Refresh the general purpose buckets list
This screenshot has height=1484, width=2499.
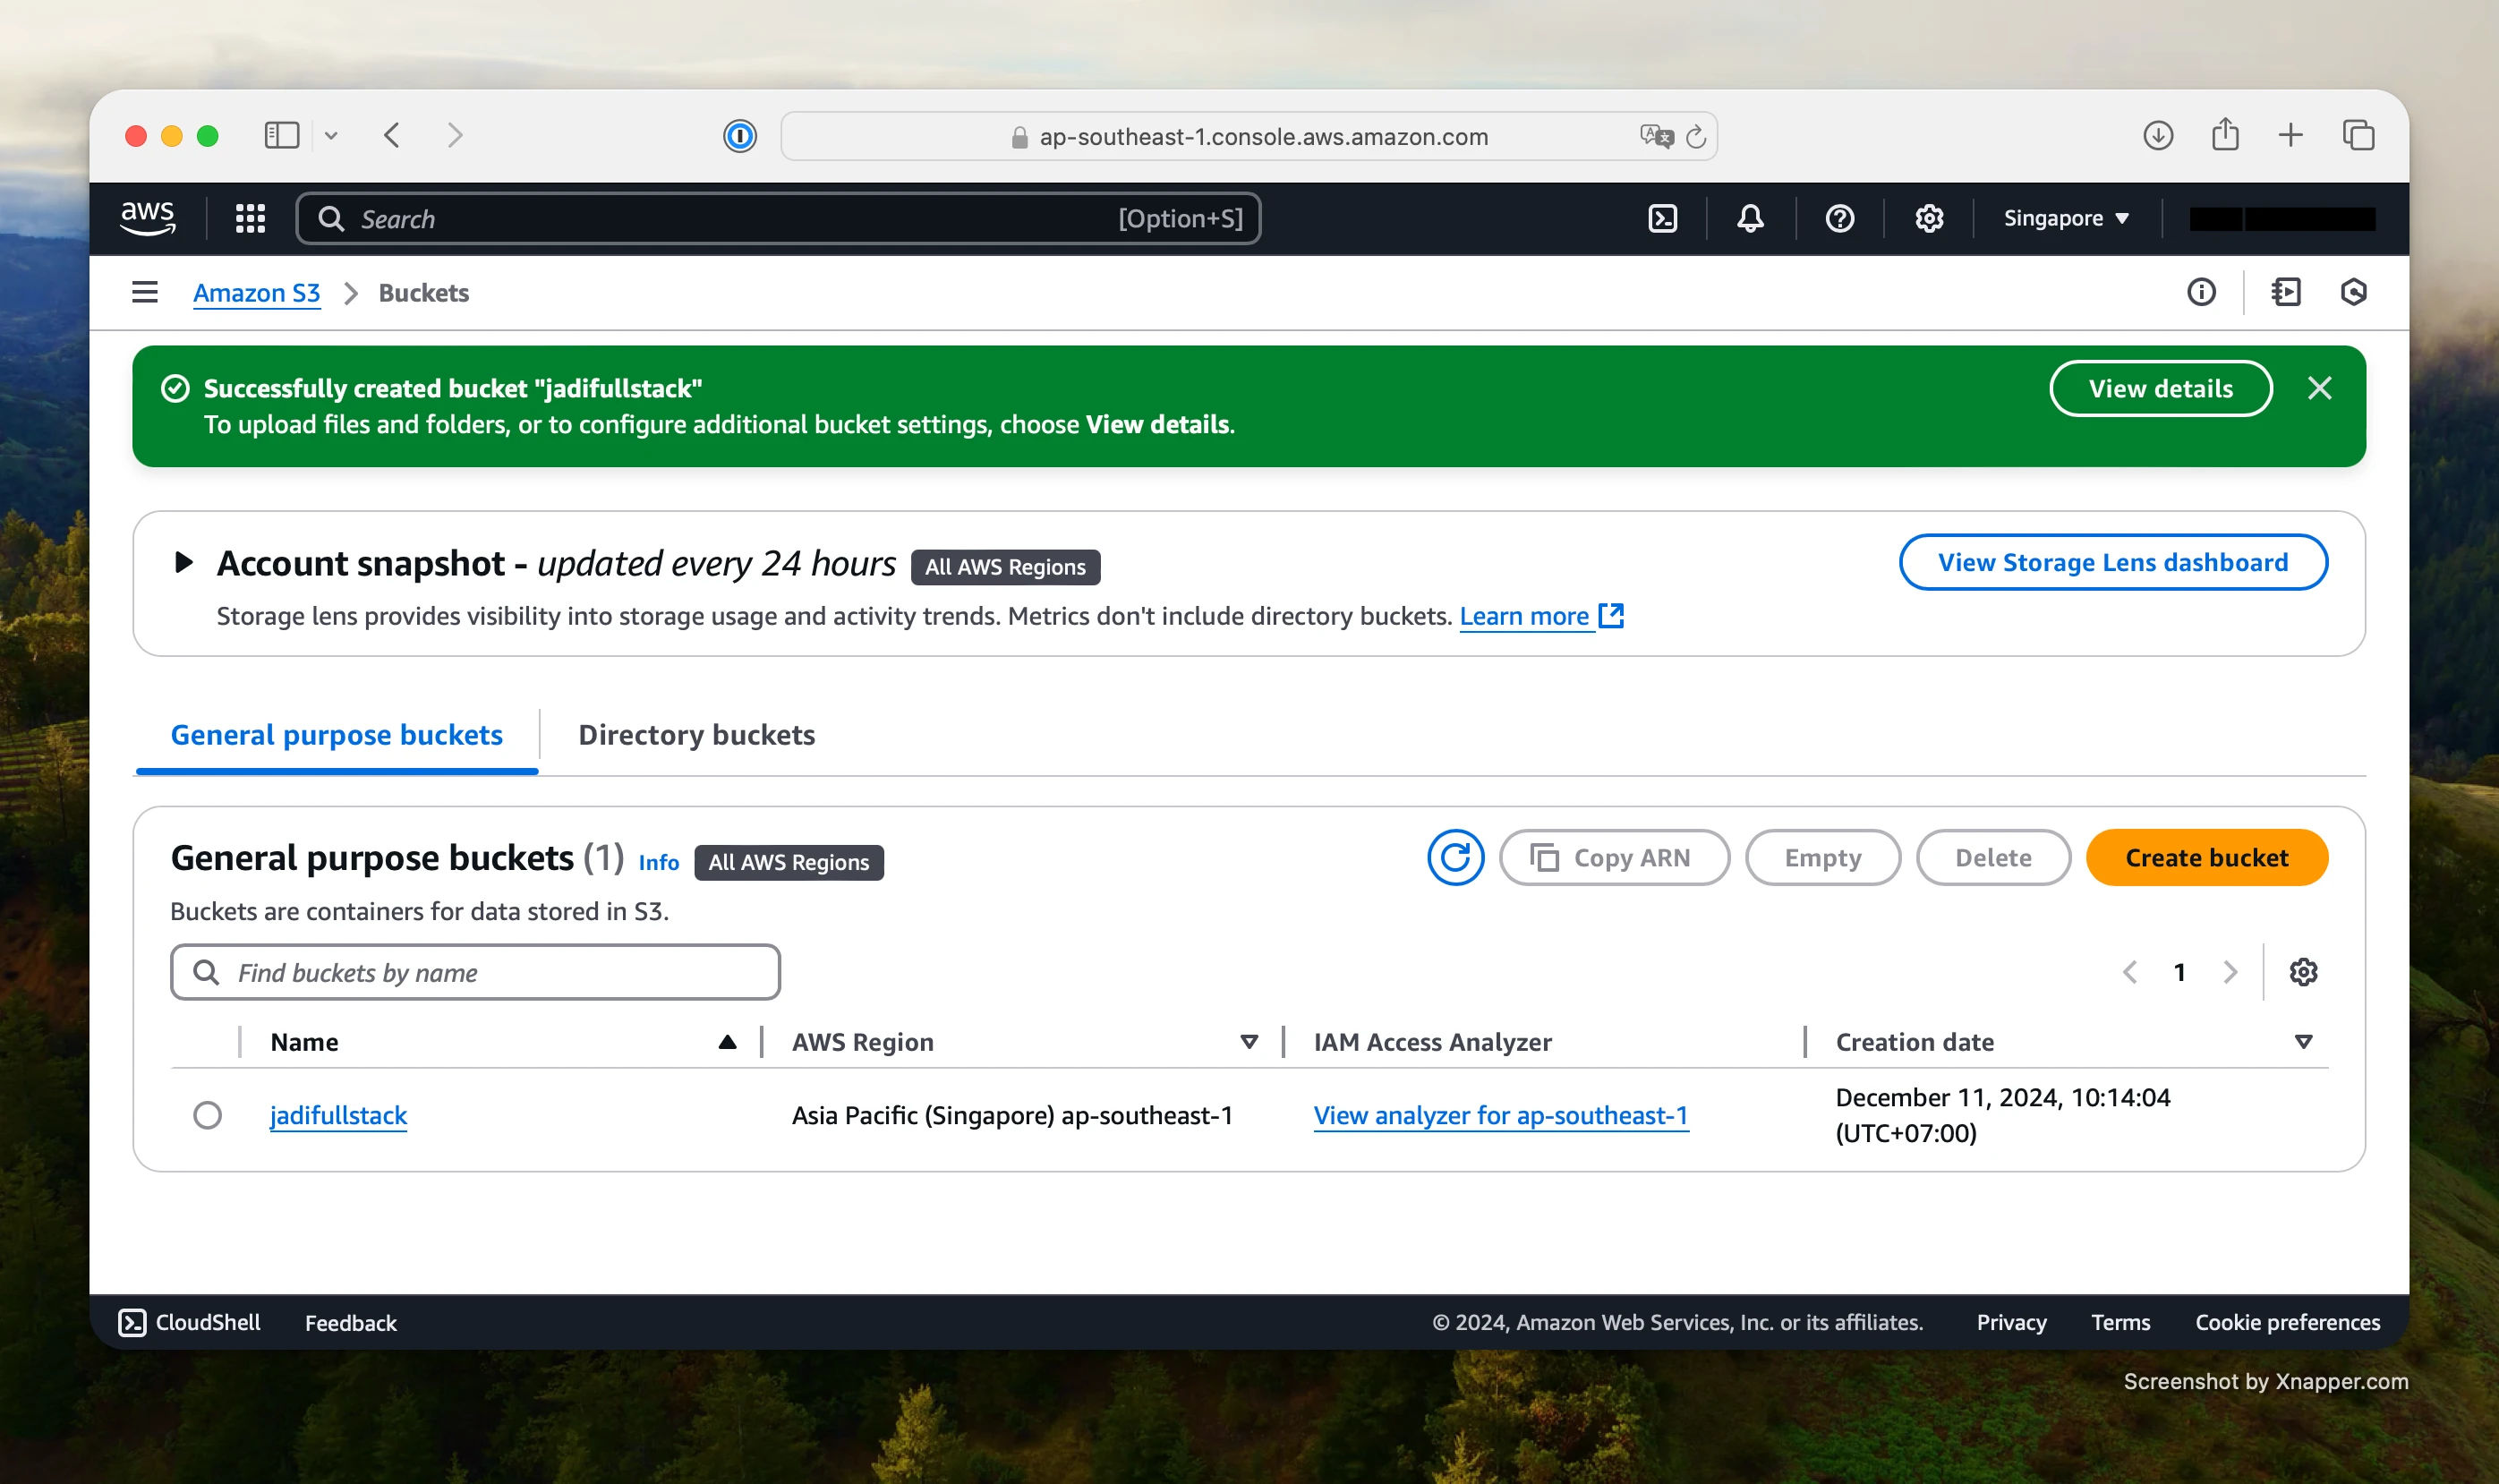click(1455, 857)
